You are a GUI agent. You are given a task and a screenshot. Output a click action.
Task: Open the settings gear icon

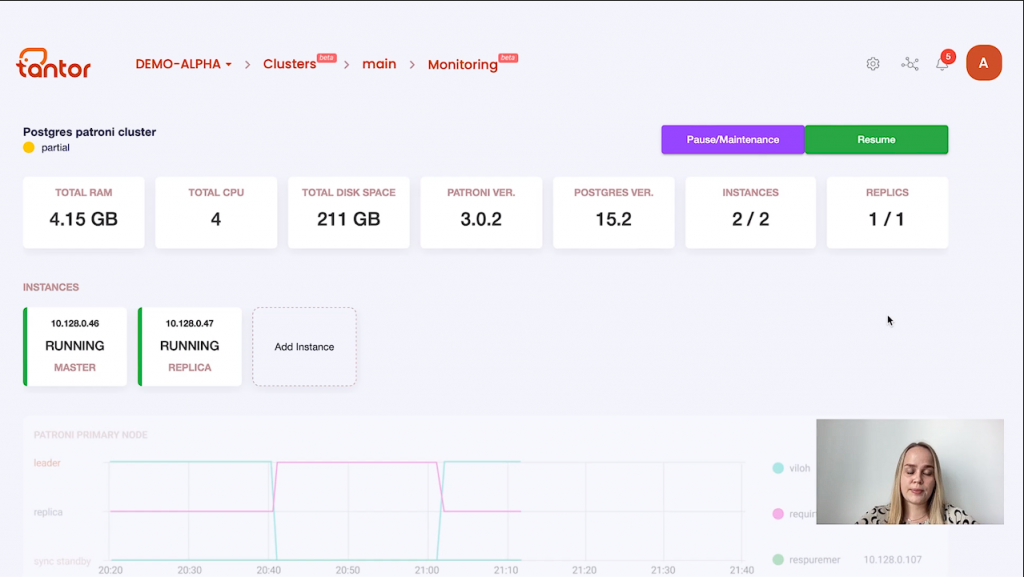pyautogui.click(x=872, y=64)
